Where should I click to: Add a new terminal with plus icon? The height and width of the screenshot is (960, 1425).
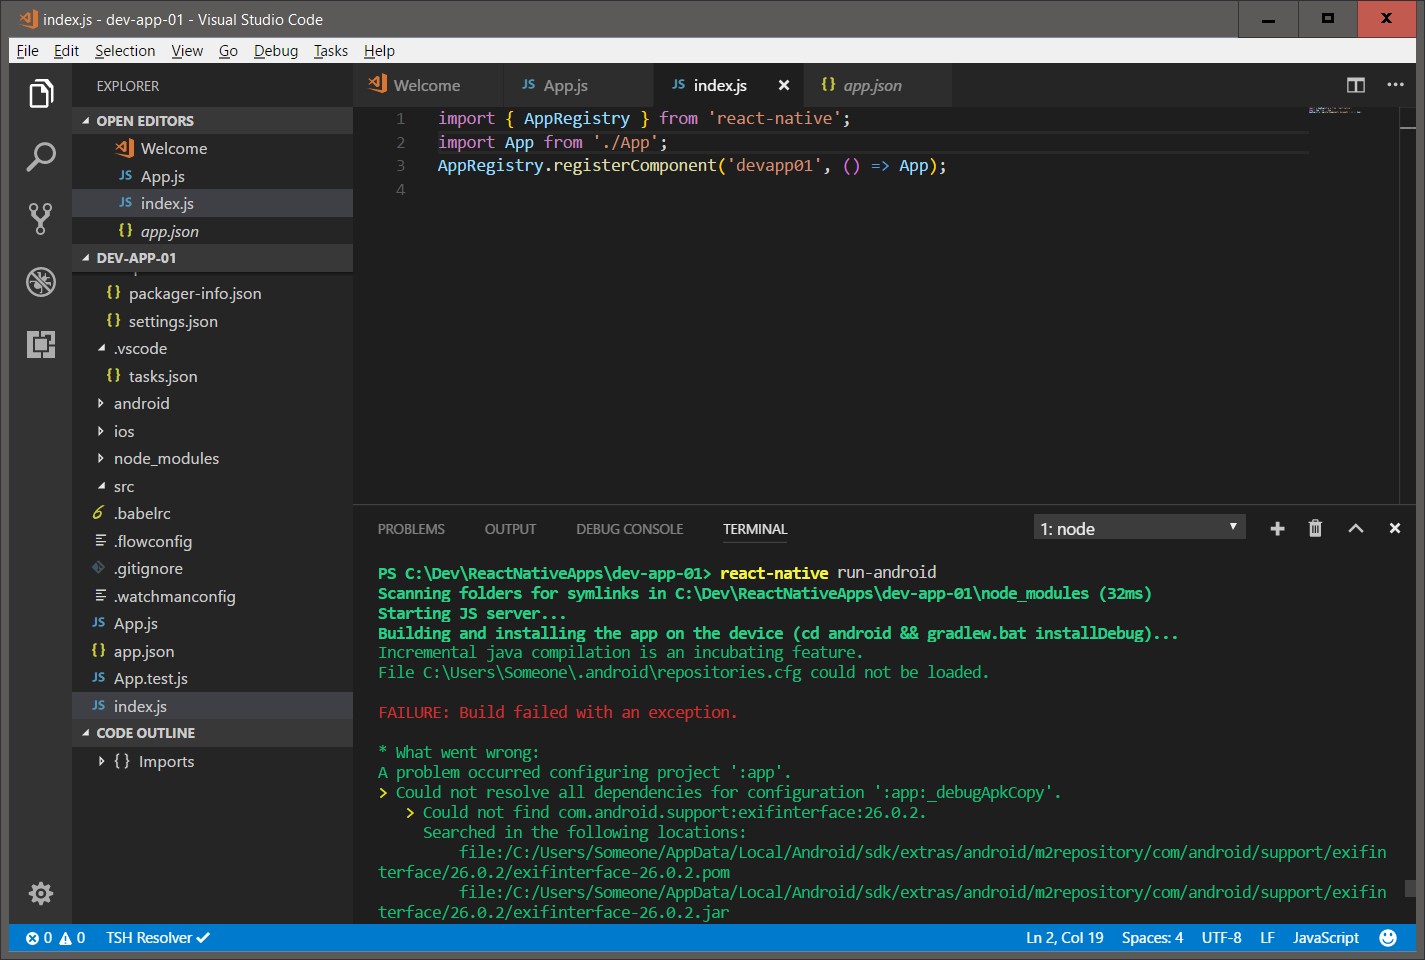[1277, 528]
